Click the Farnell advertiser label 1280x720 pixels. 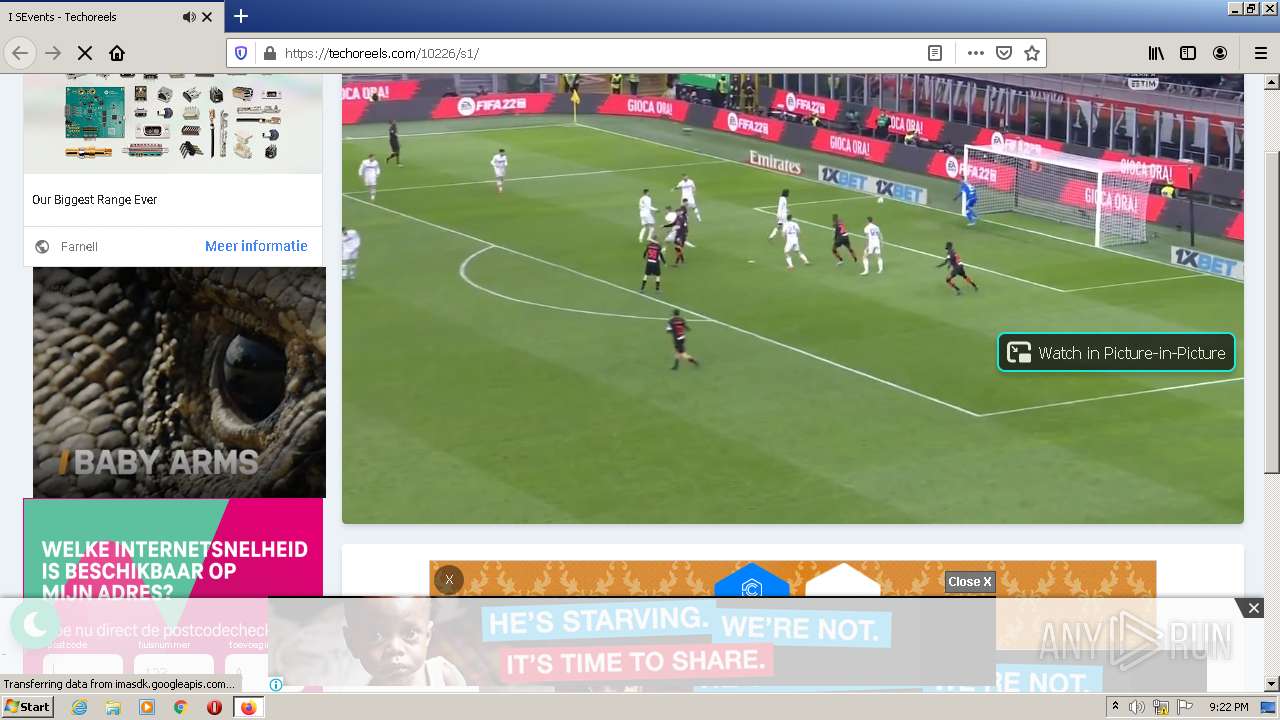pyautogui.click(x=79, y=246)
